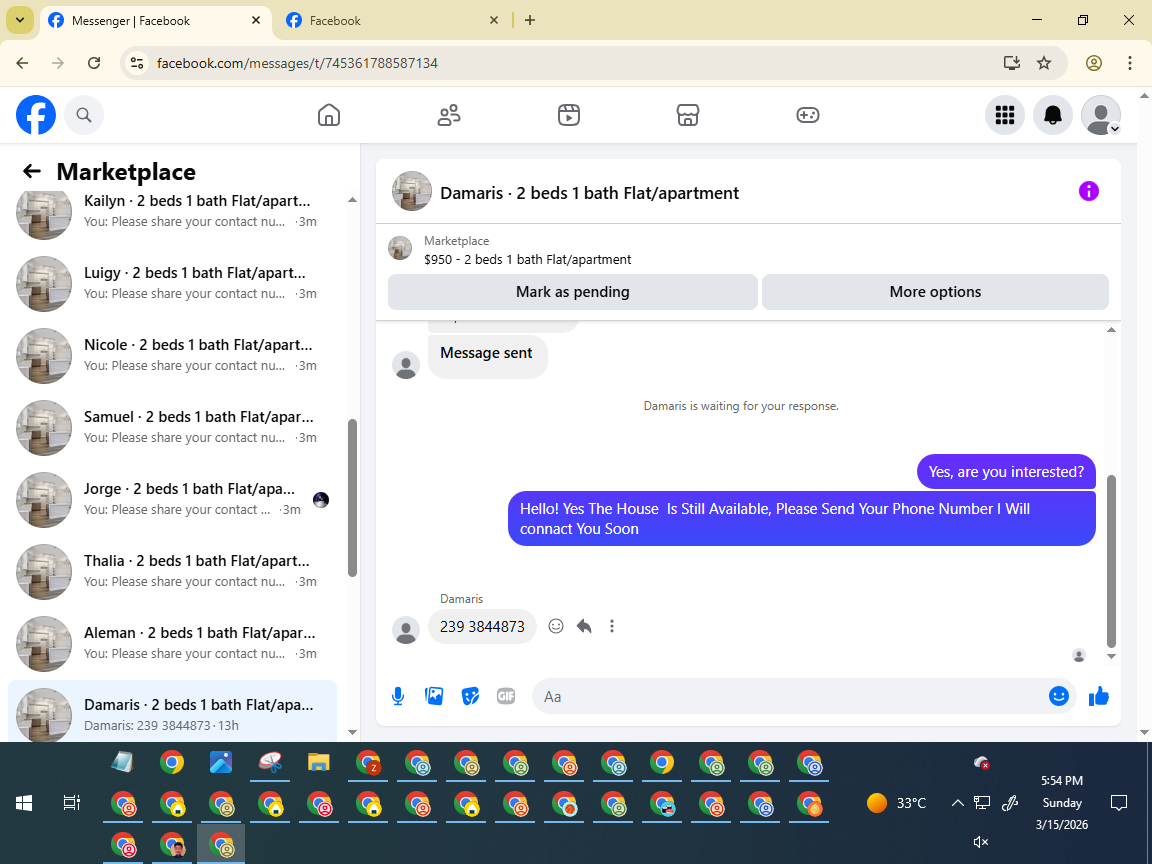
Task: Open the Marketplace storefront icon
Action: click(688, 115)
